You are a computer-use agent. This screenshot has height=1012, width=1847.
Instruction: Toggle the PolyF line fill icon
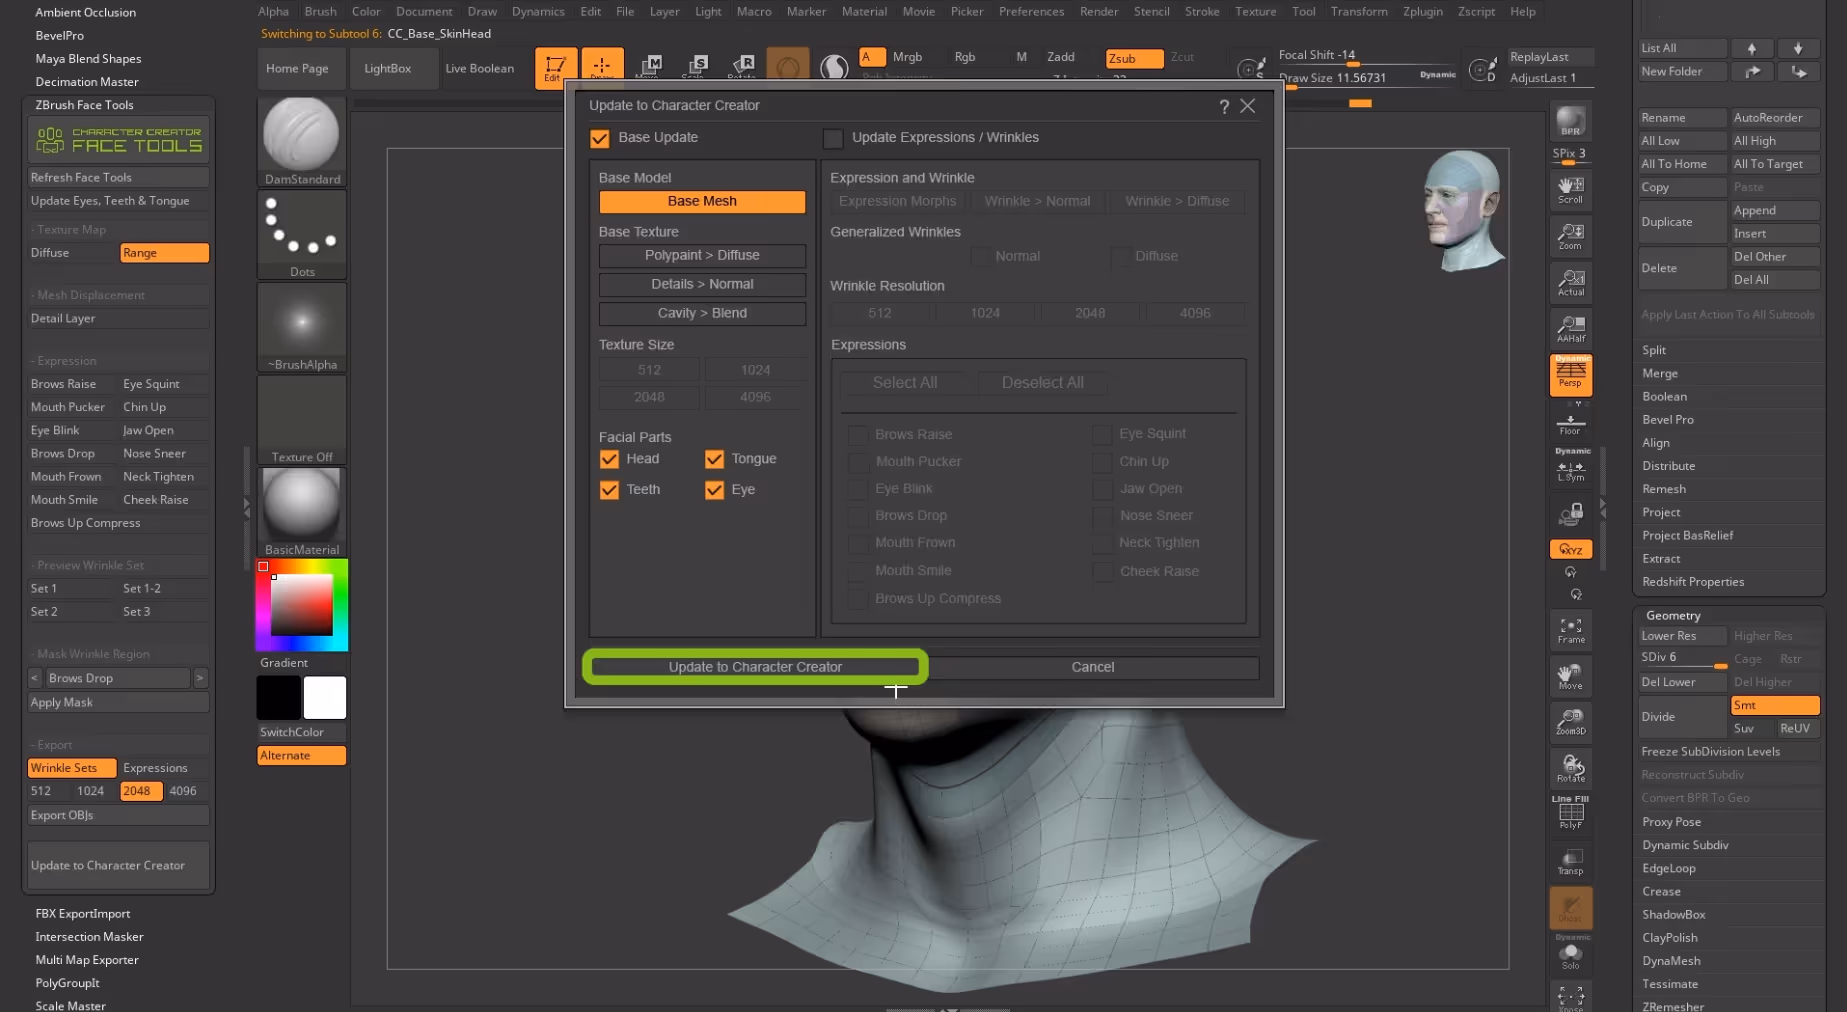[x=1570, y=814]
